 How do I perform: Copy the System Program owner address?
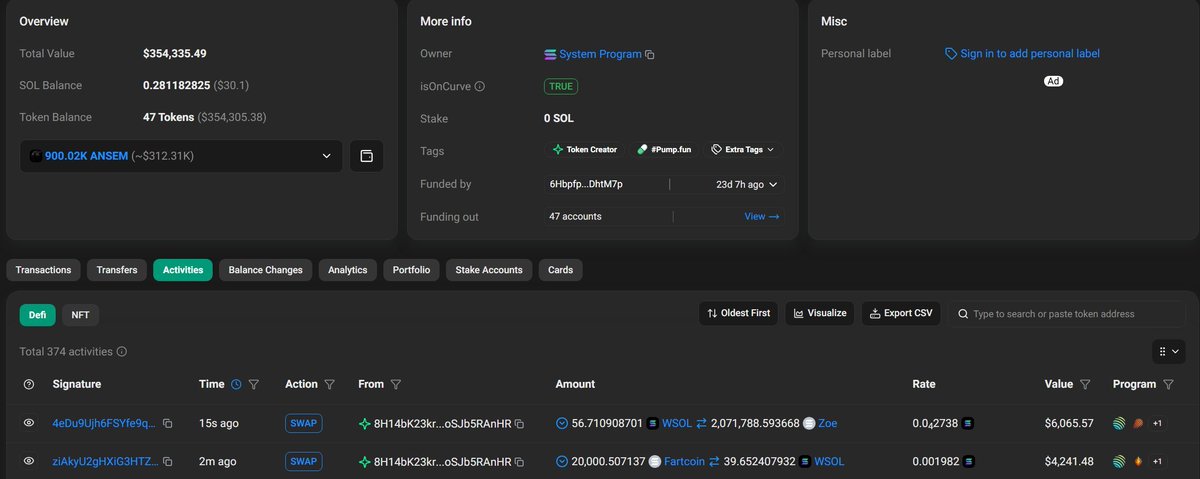click(x=650, y=54)
